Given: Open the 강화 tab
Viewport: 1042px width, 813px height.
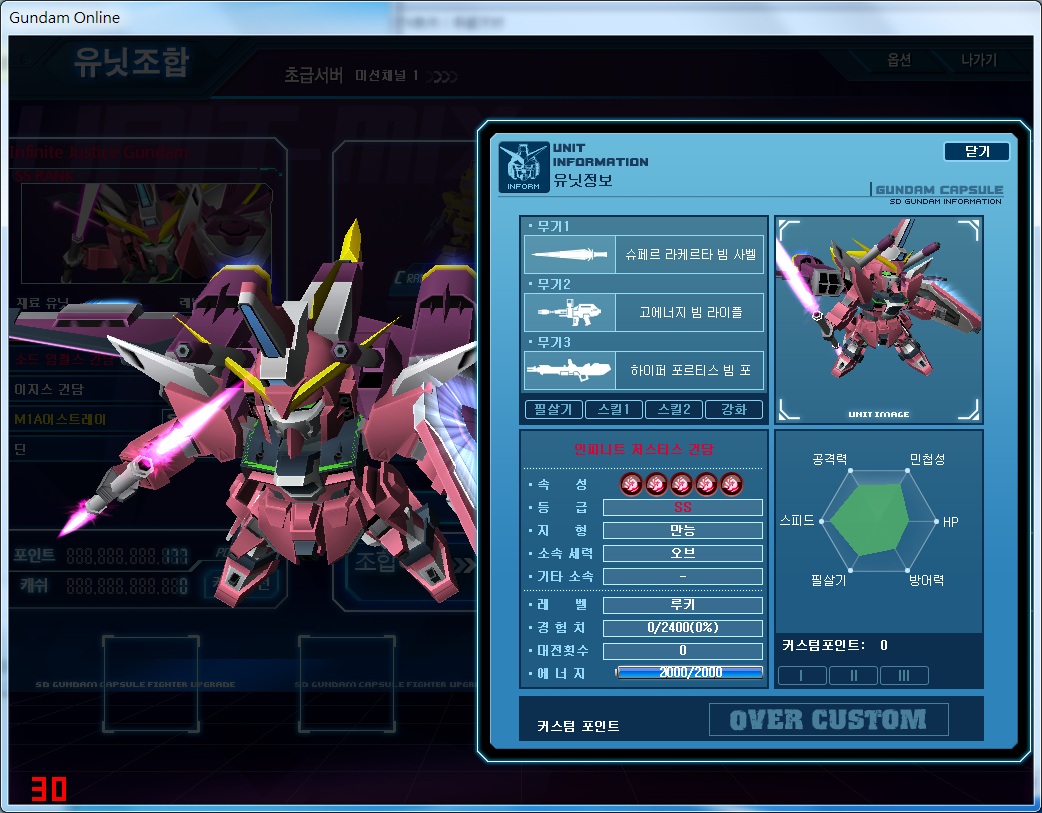Looking at the screenshot, I should coord(734,409).
